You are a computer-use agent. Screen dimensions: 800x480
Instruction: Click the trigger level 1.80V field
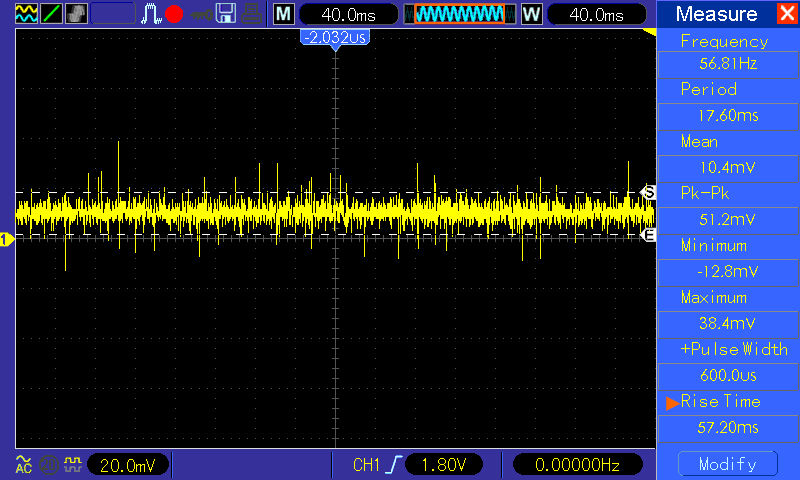445,464
